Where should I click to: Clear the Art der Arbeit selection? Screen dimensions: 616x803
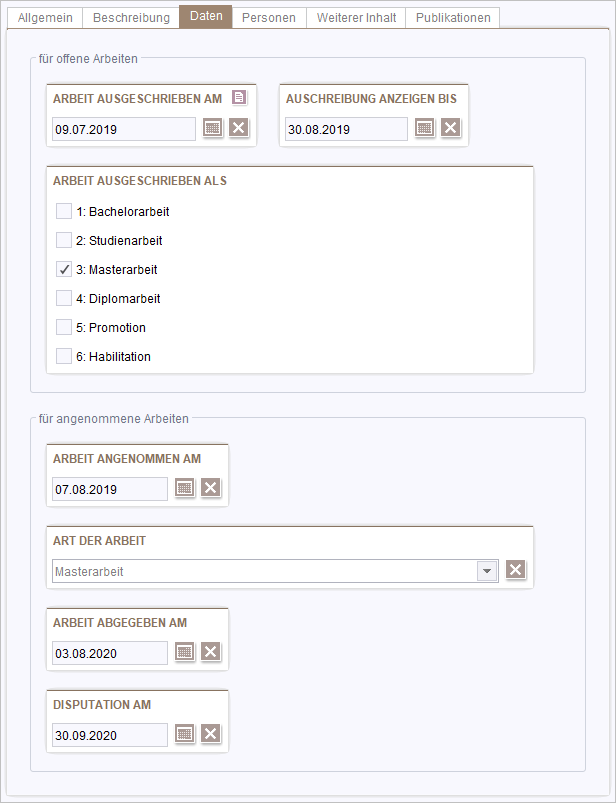click(x=516, y=570)
